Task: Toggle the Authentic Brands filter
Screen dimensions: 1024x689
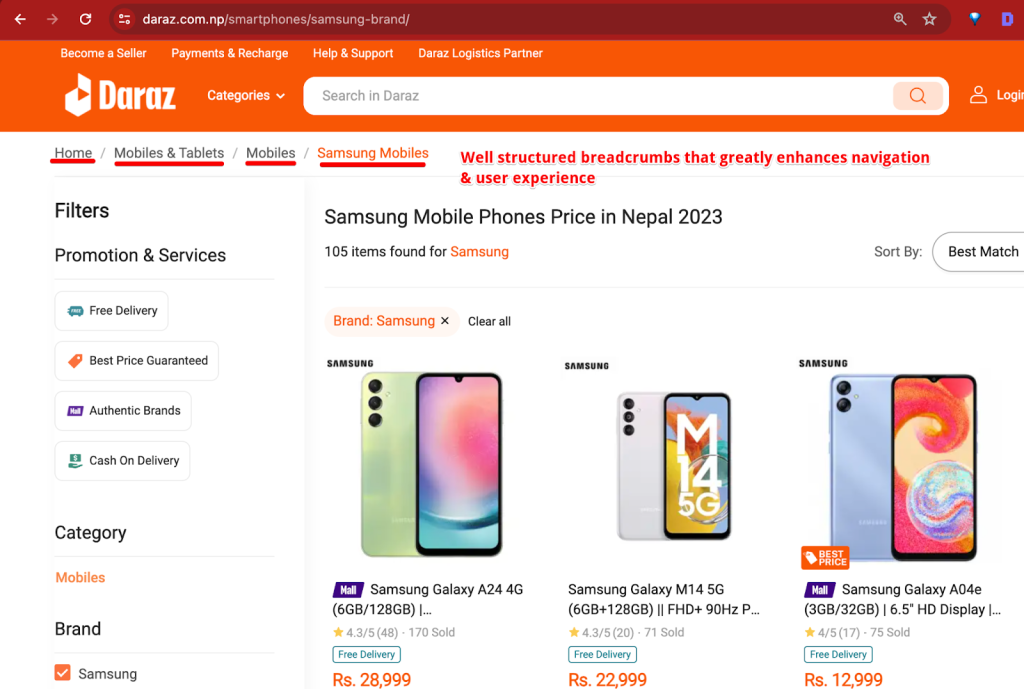Action: coord(123,411)
